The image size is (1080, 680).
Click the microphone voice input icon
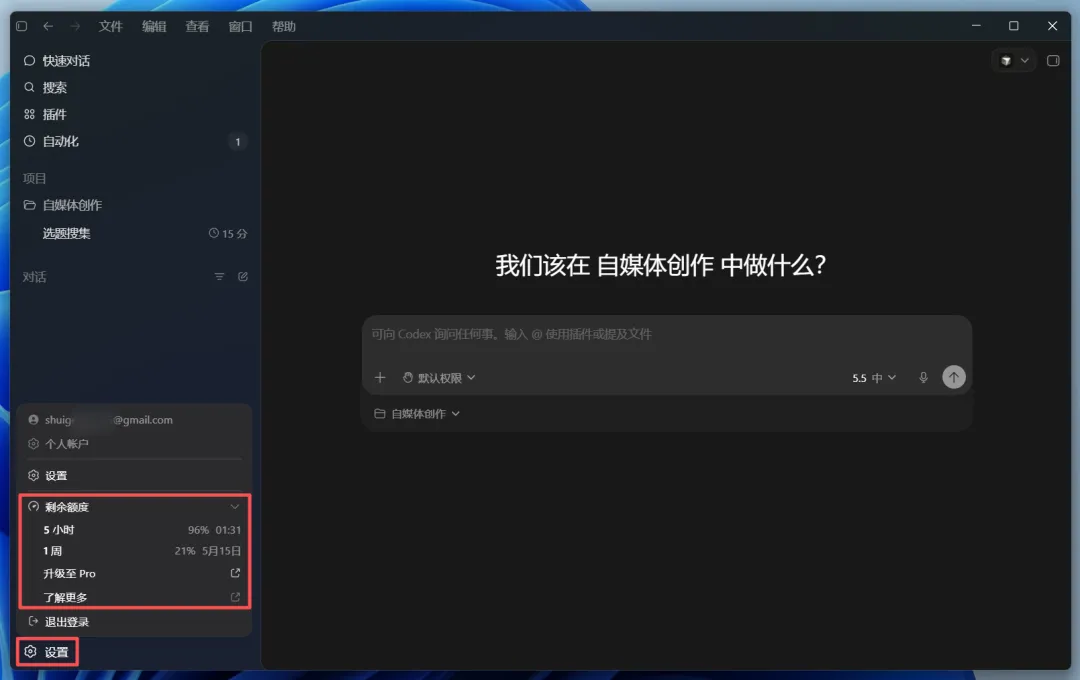point(923,378)
